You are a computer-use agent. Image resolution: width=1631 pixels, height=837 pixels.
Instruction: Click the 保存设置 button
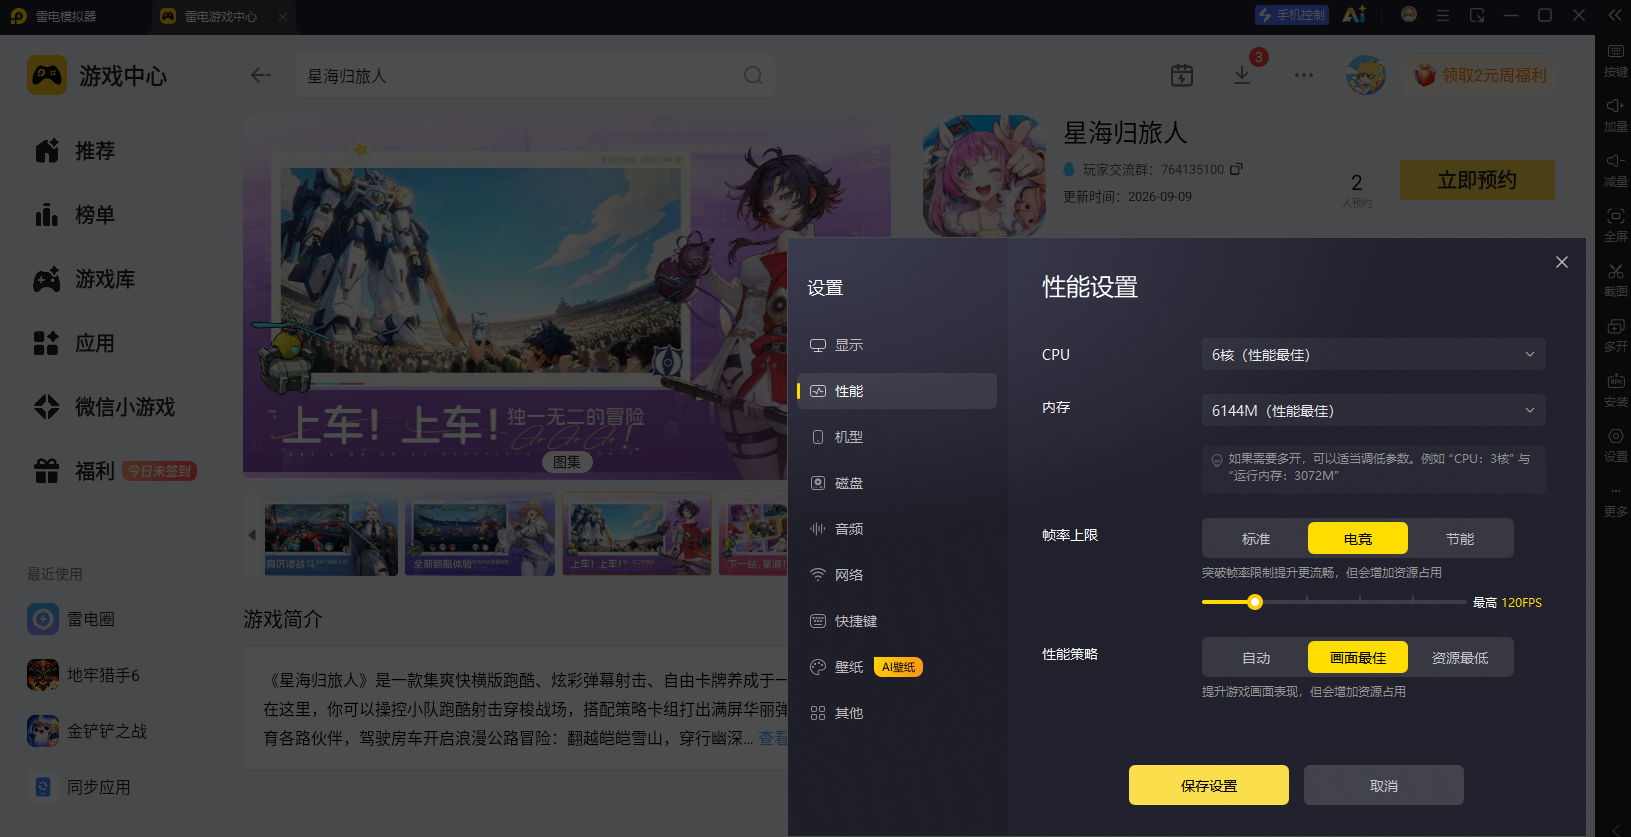(1208, 785)
